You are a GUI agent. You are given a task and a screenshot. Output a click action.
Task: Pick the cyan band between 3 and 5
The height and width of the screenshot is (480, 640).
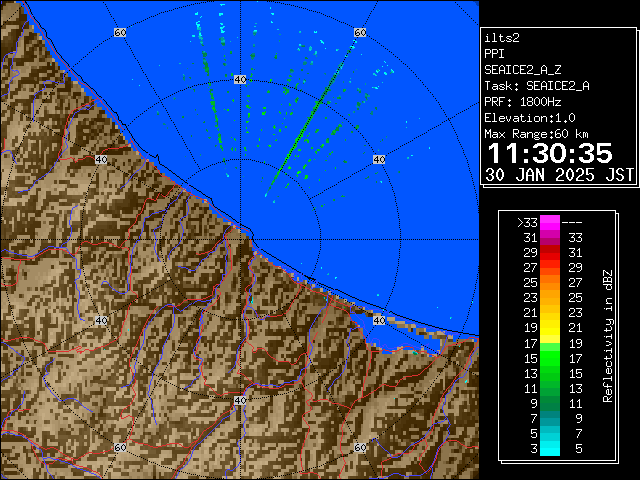click(550, 448)
